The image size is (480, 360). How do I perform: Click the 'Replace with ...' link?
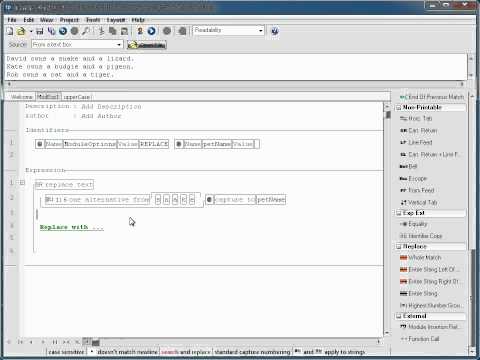(x=72, y=227)
